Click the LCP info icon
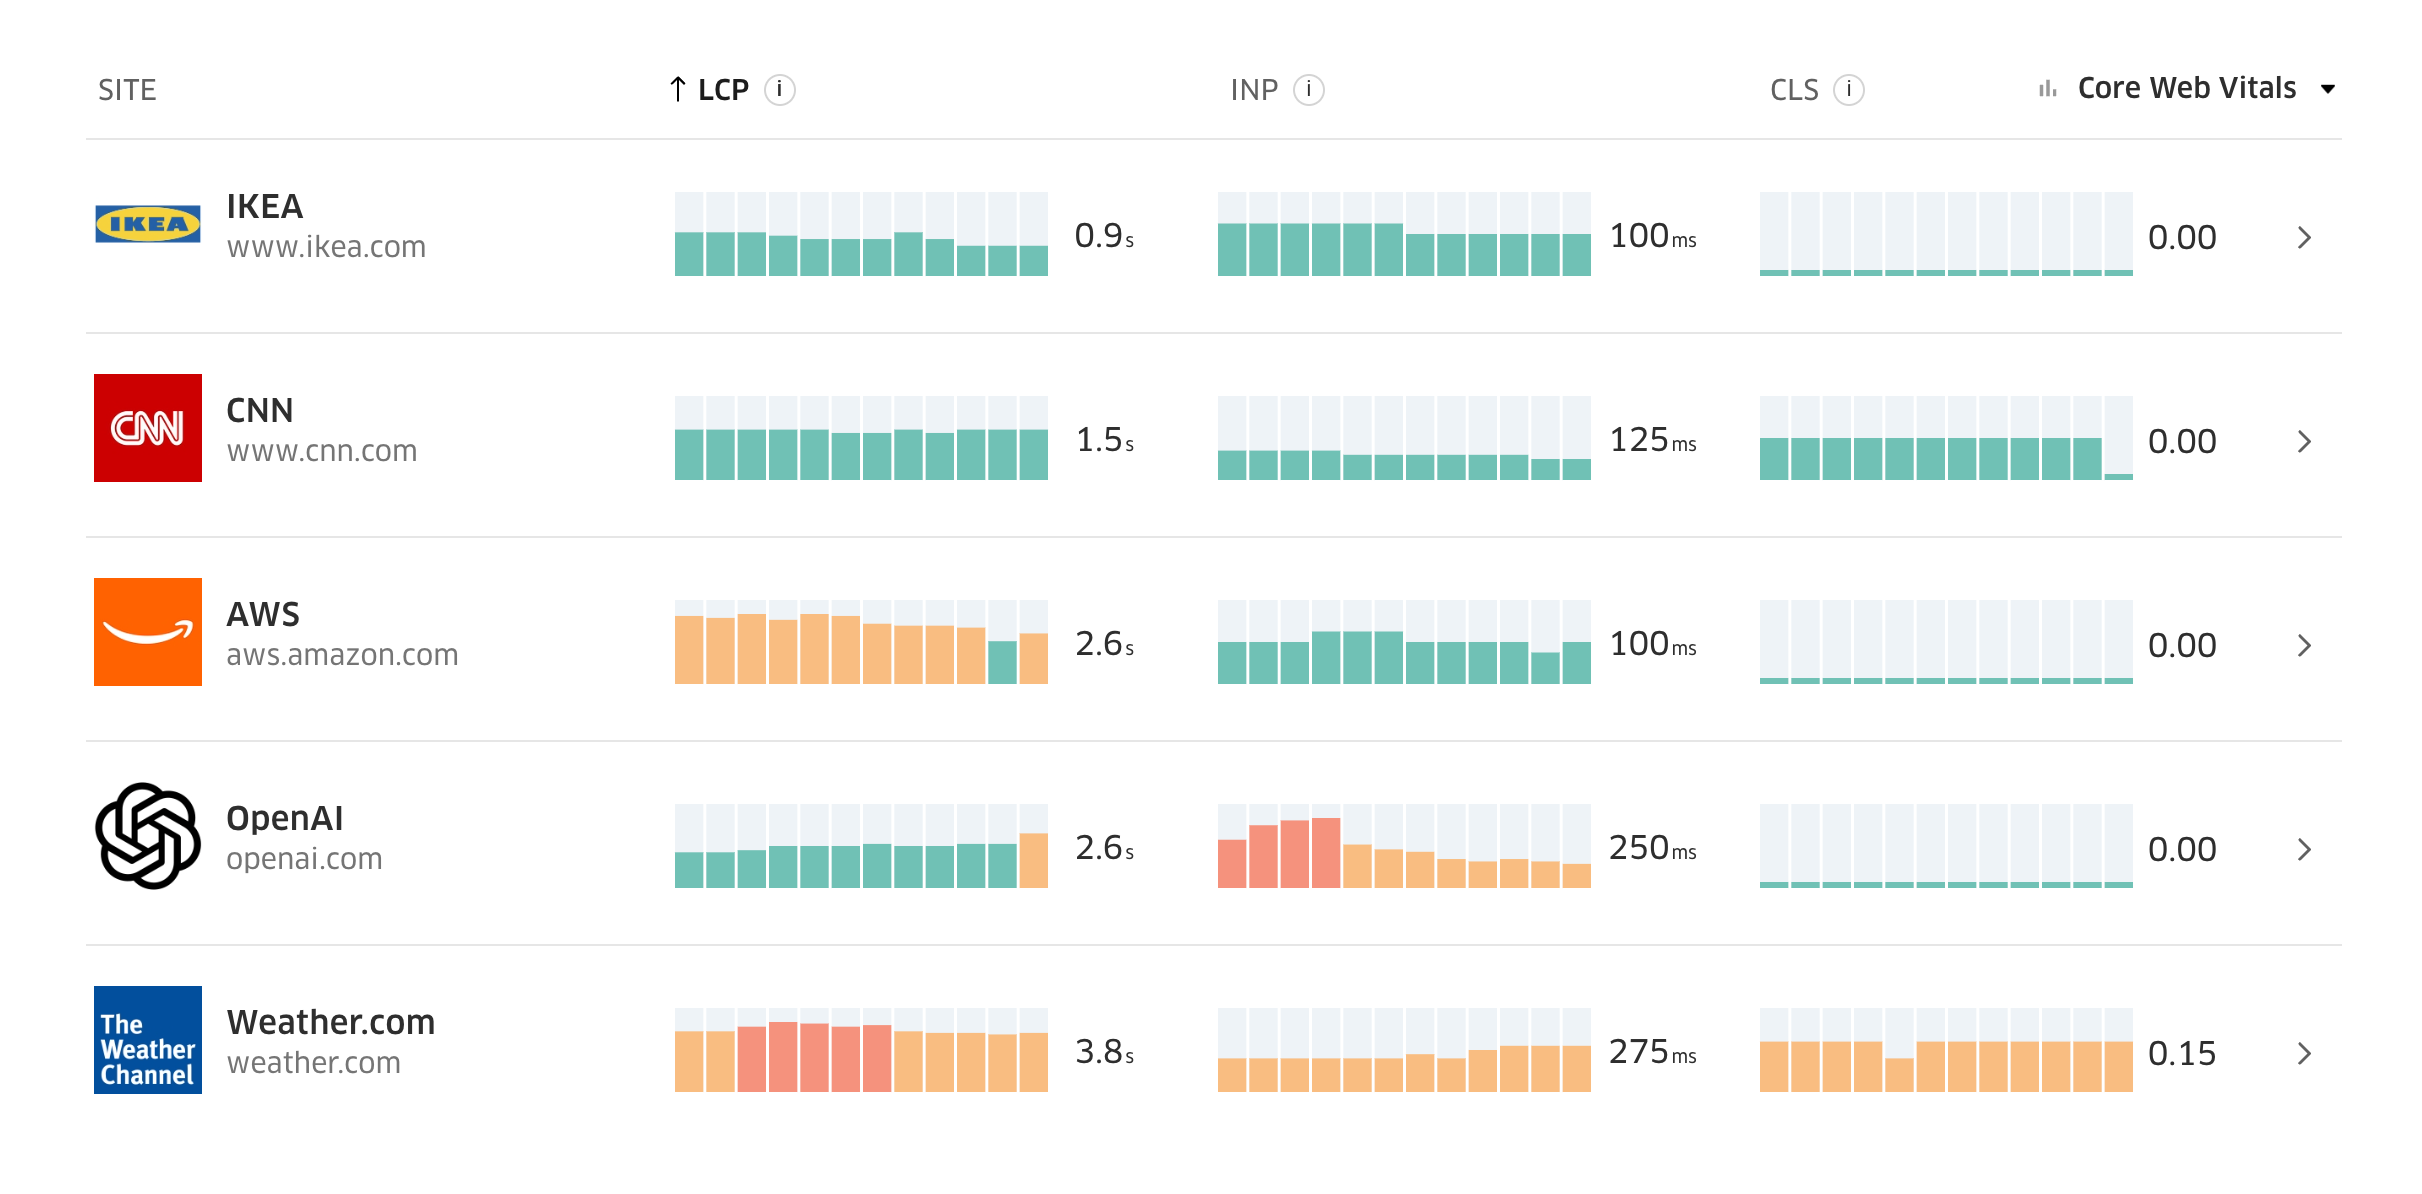The height and width of the screenshot is (1194, 2422). [779, 90]
